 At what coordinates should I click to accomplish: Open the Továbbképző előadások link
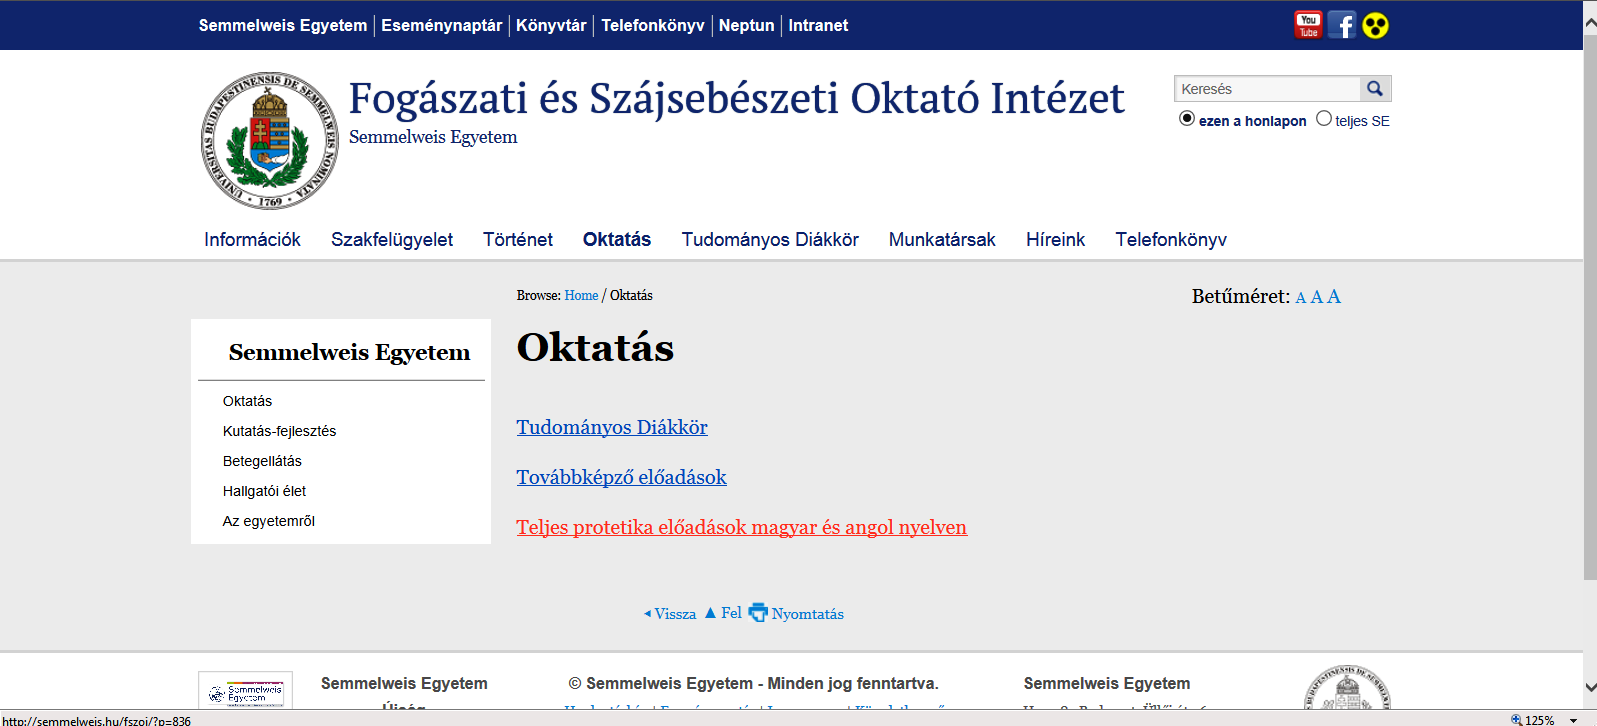point(622,477)
